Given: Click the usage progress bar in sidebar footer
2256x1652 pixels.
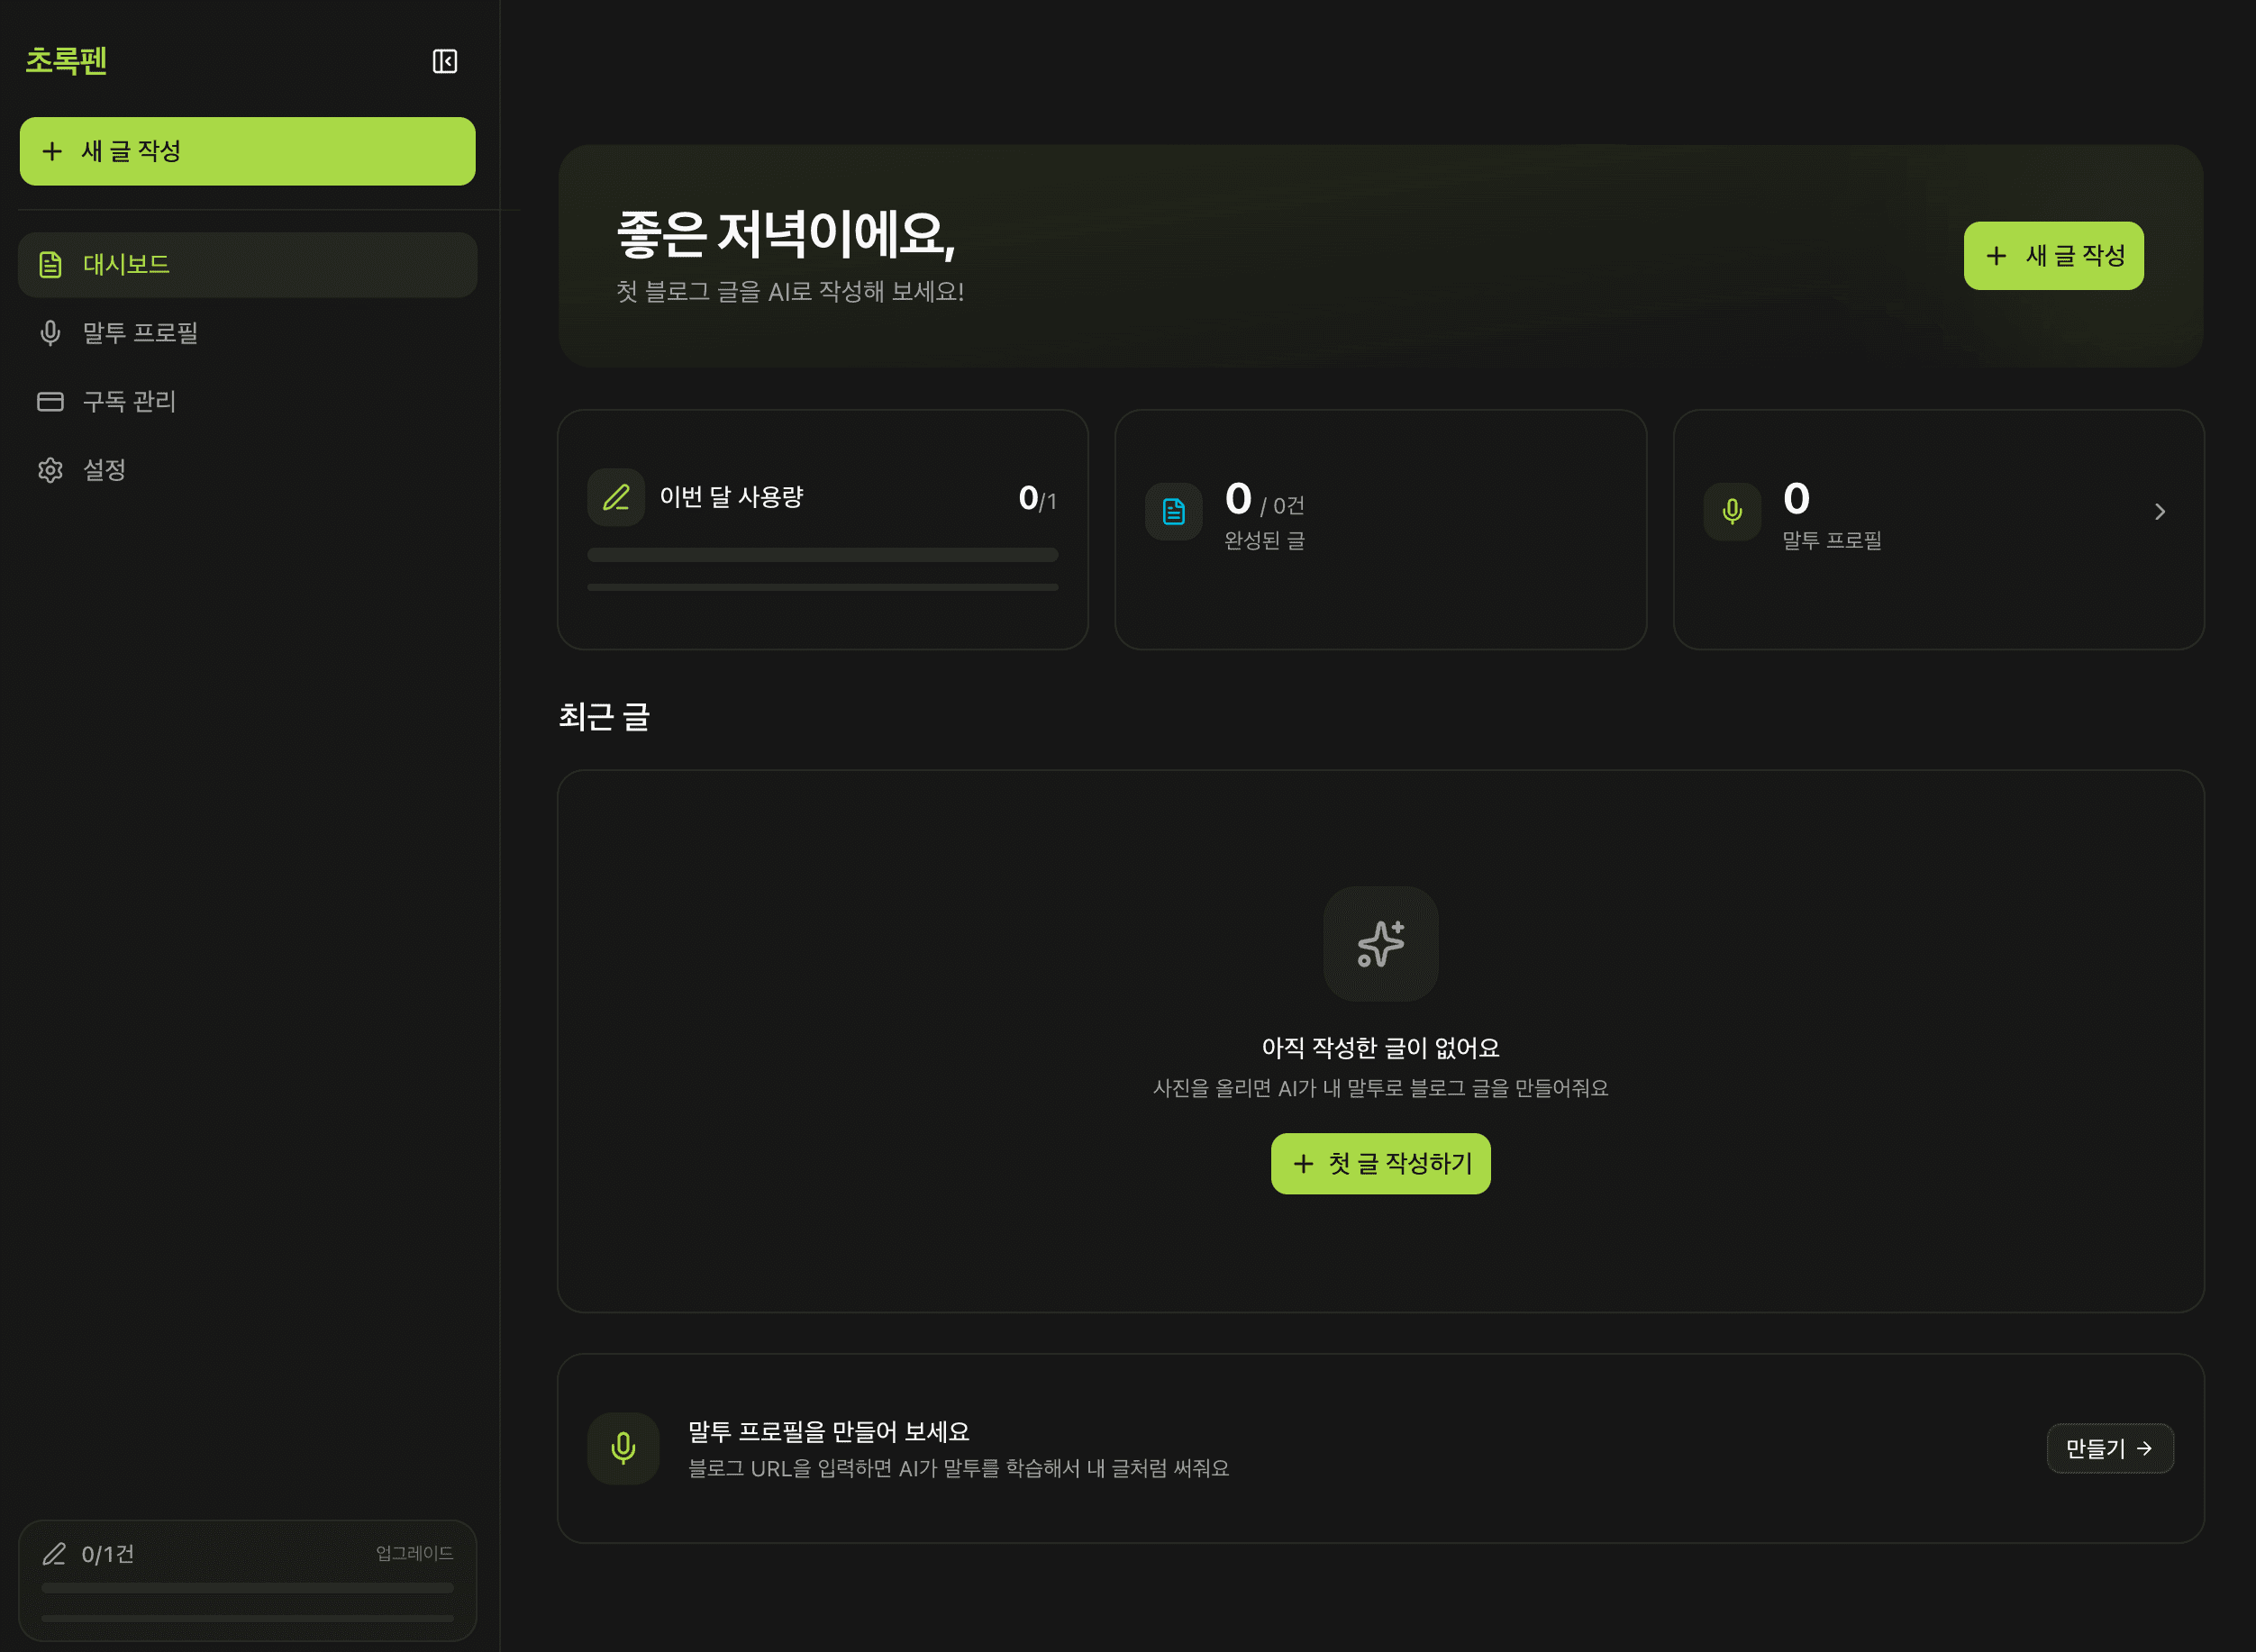Looking at the screenshot, I should pyautogui.click(x=247, y=1588).
